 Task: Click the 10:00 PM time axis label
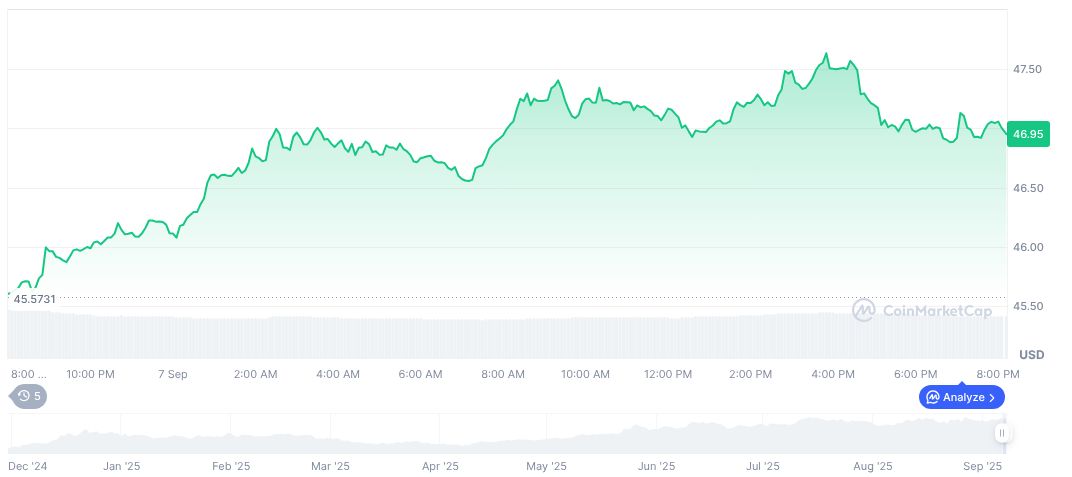click(90, 374)
